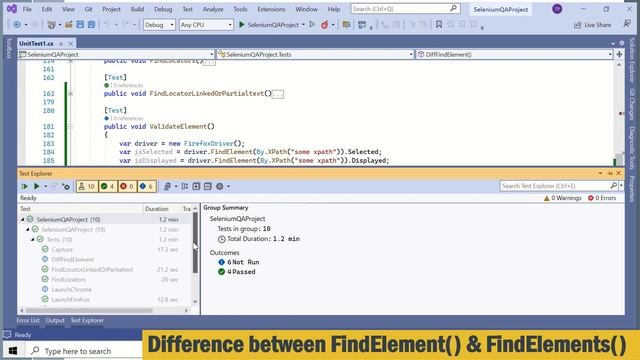Open the File menu

[x=27, y=9]
